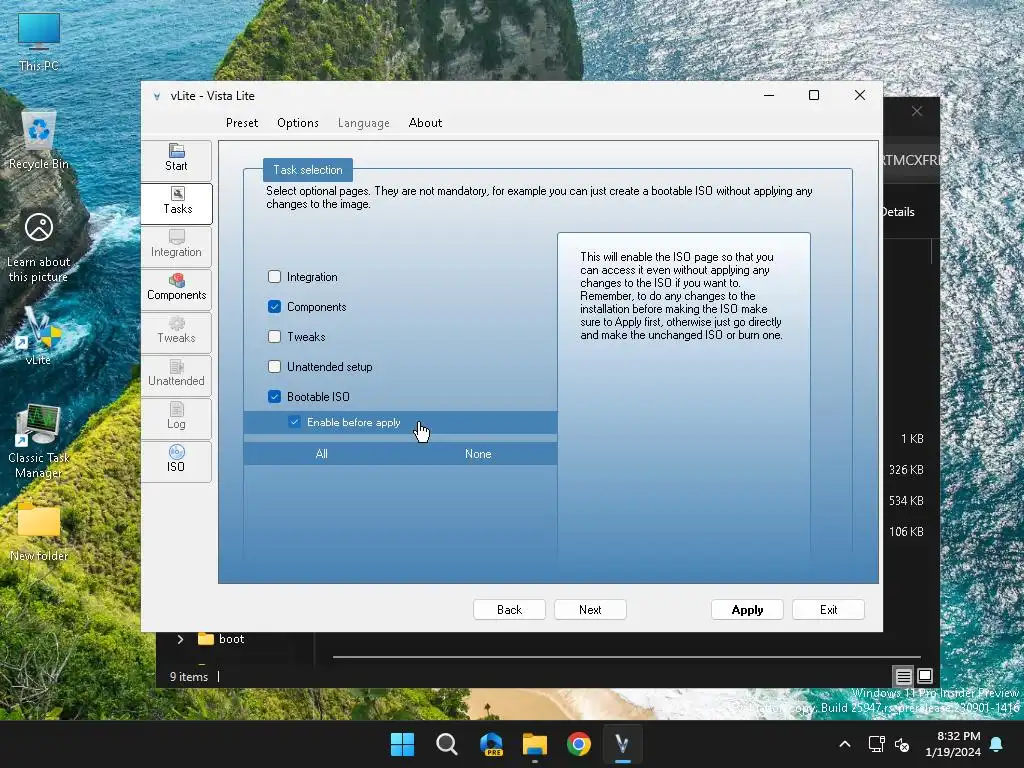Open the Options menu
1024x768 pixels.
[x=298, y=123]
